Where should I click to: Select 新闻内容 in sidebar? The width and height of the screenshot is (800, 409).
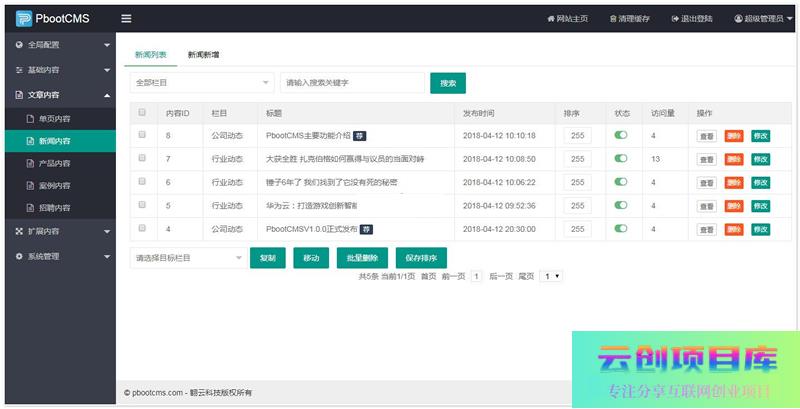coord(60,141)
